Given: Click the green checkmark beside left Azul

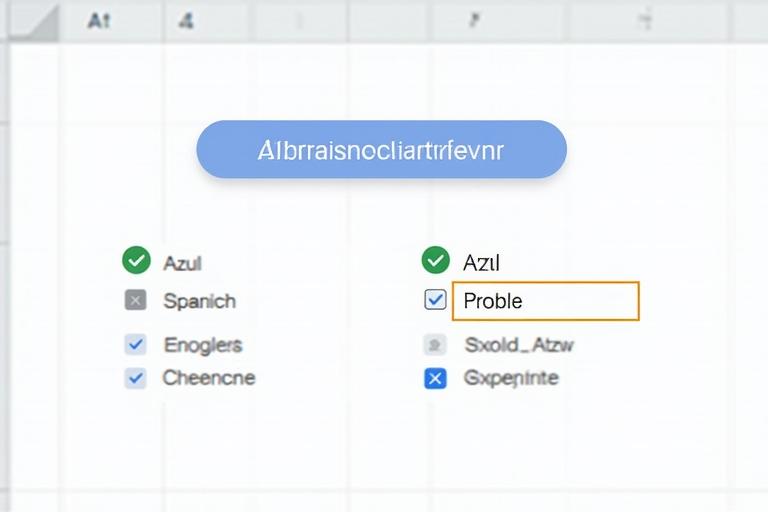Looking at the screenshot, I should 136,261.
